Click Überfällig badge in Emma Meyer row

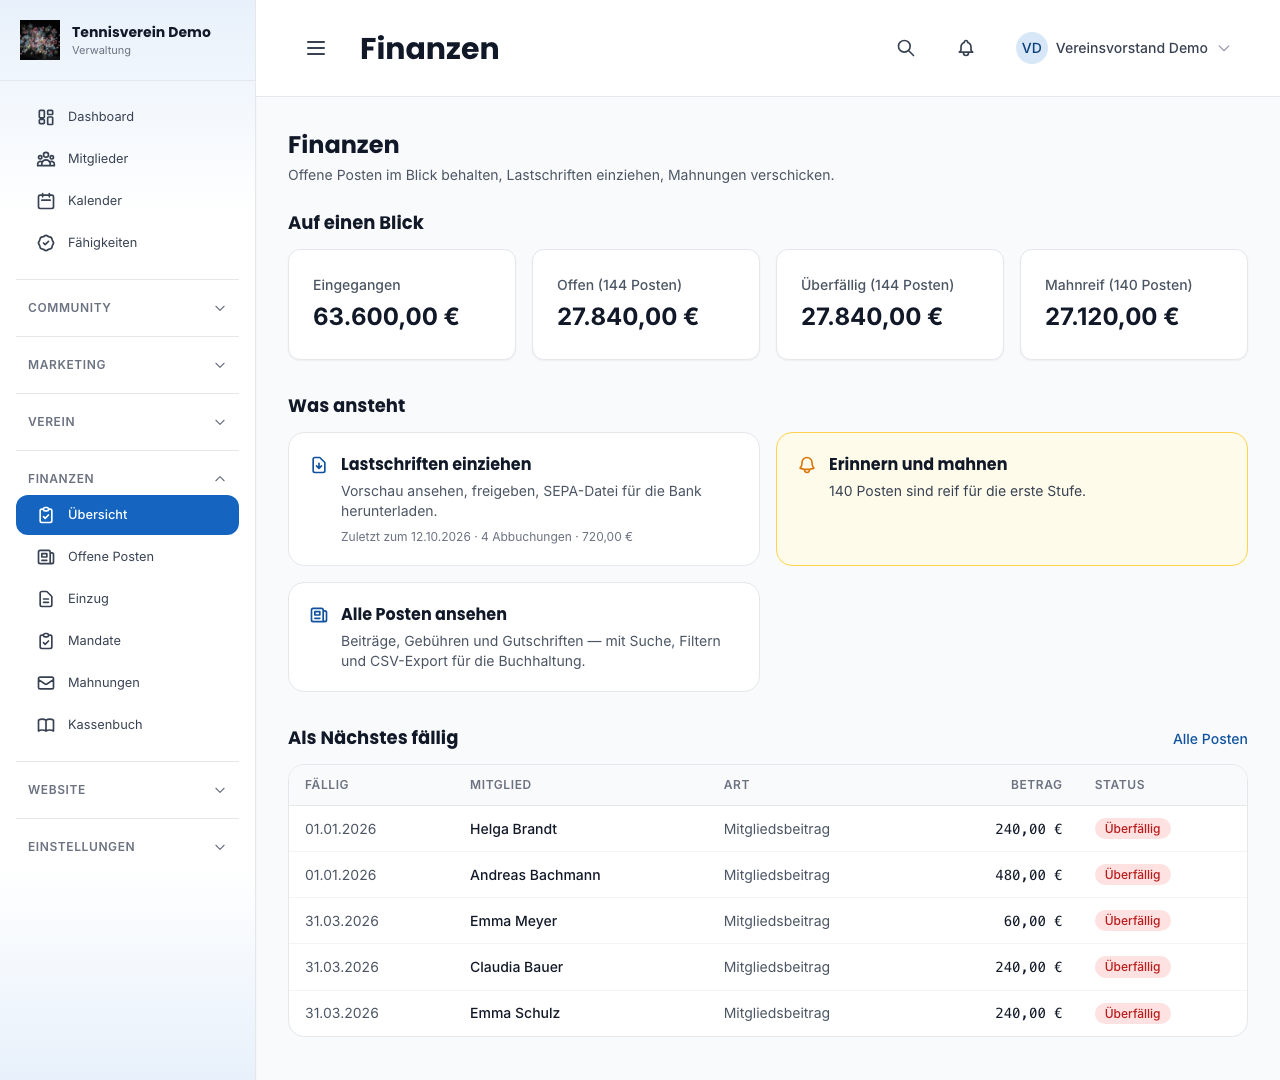click(1133, 921)
